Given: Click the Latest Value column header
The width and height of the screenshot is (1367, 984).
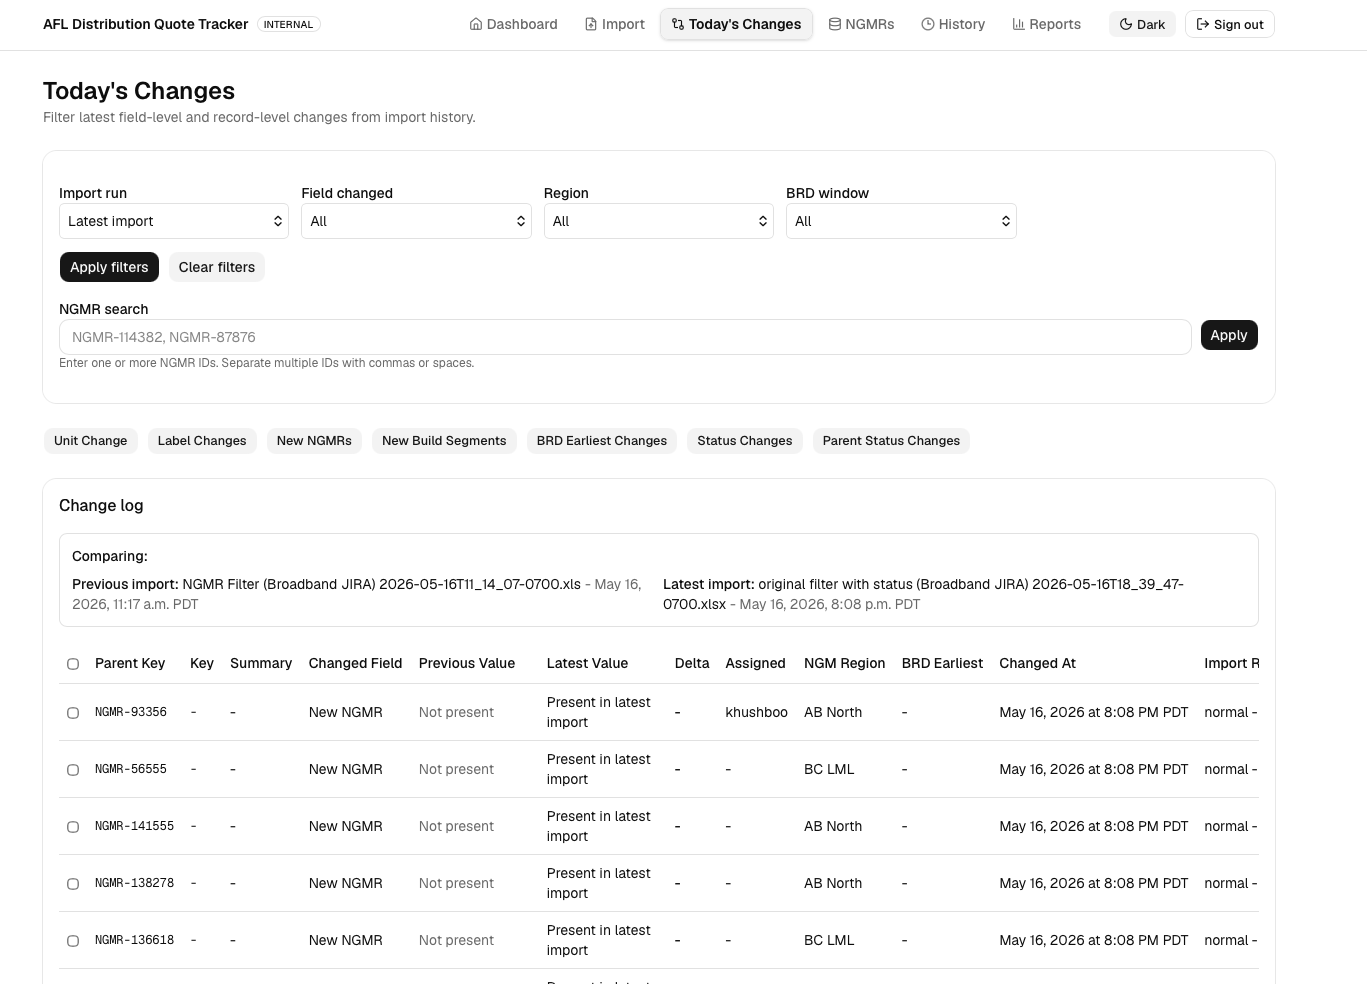Looking at the screenshot, I should [x=587, y=663].
